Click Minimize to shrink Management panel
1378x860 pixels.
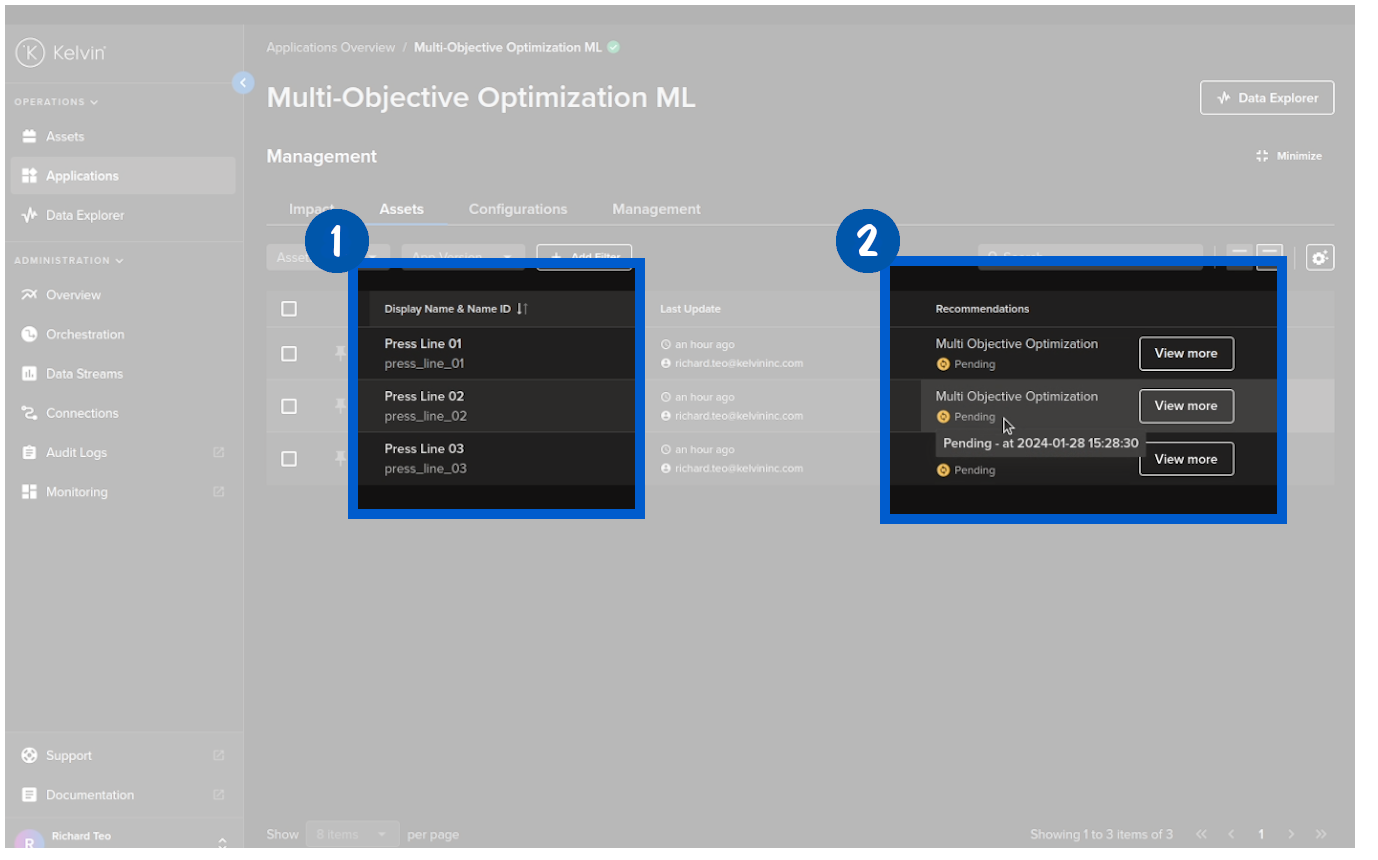click(1289, 156)
